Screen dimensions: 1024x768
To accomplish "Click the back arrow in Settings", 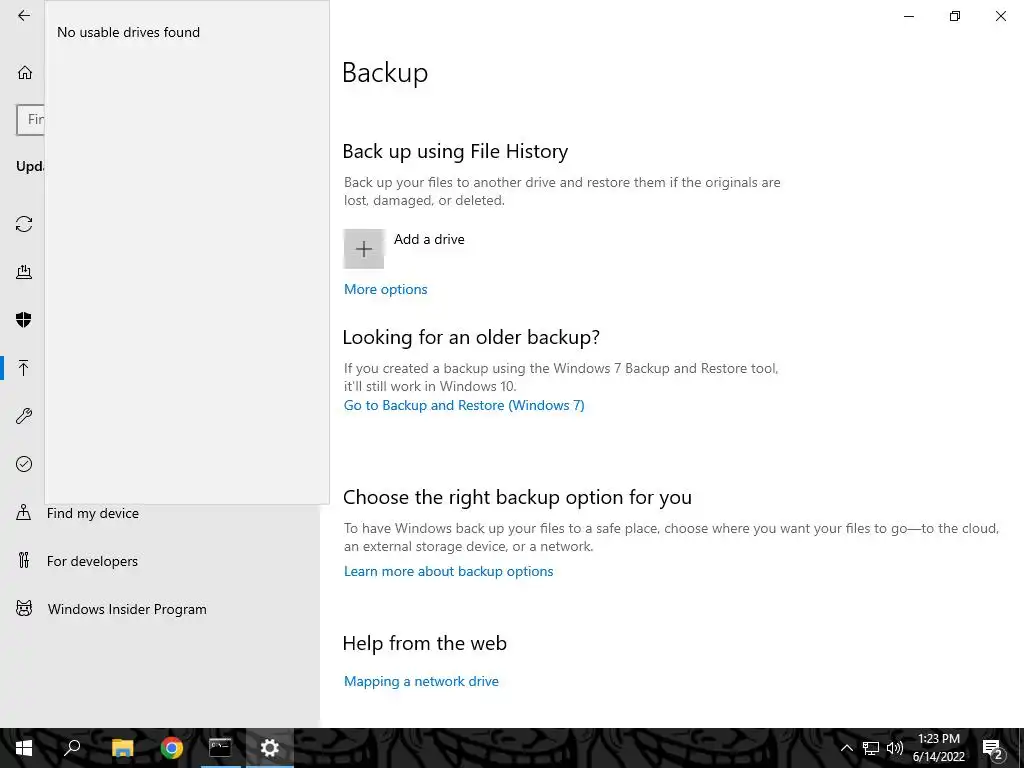I will [x=24, y=16].
